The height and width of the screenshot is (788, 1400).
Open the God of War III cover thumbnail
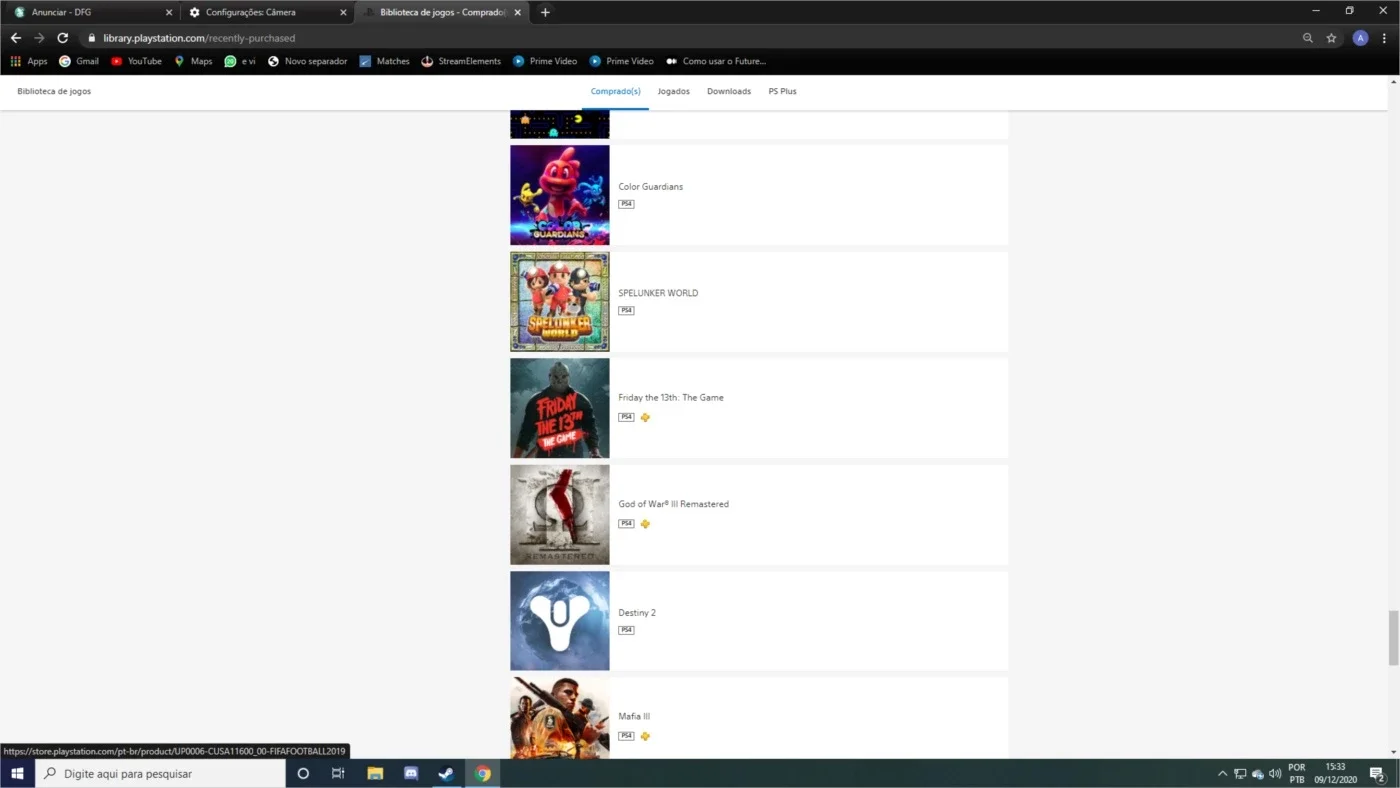(x=560, y=515)
